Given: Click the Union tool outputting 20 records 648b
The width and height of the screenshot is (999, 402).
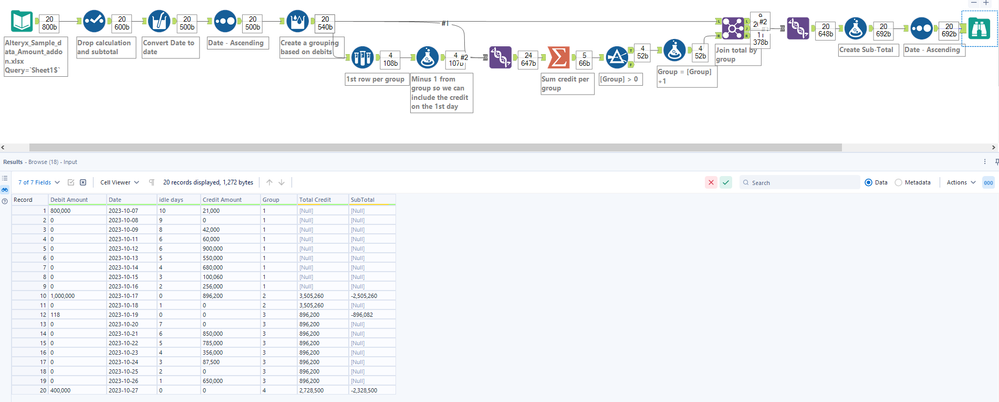Looking at the screenshot, I should (799, 29).
